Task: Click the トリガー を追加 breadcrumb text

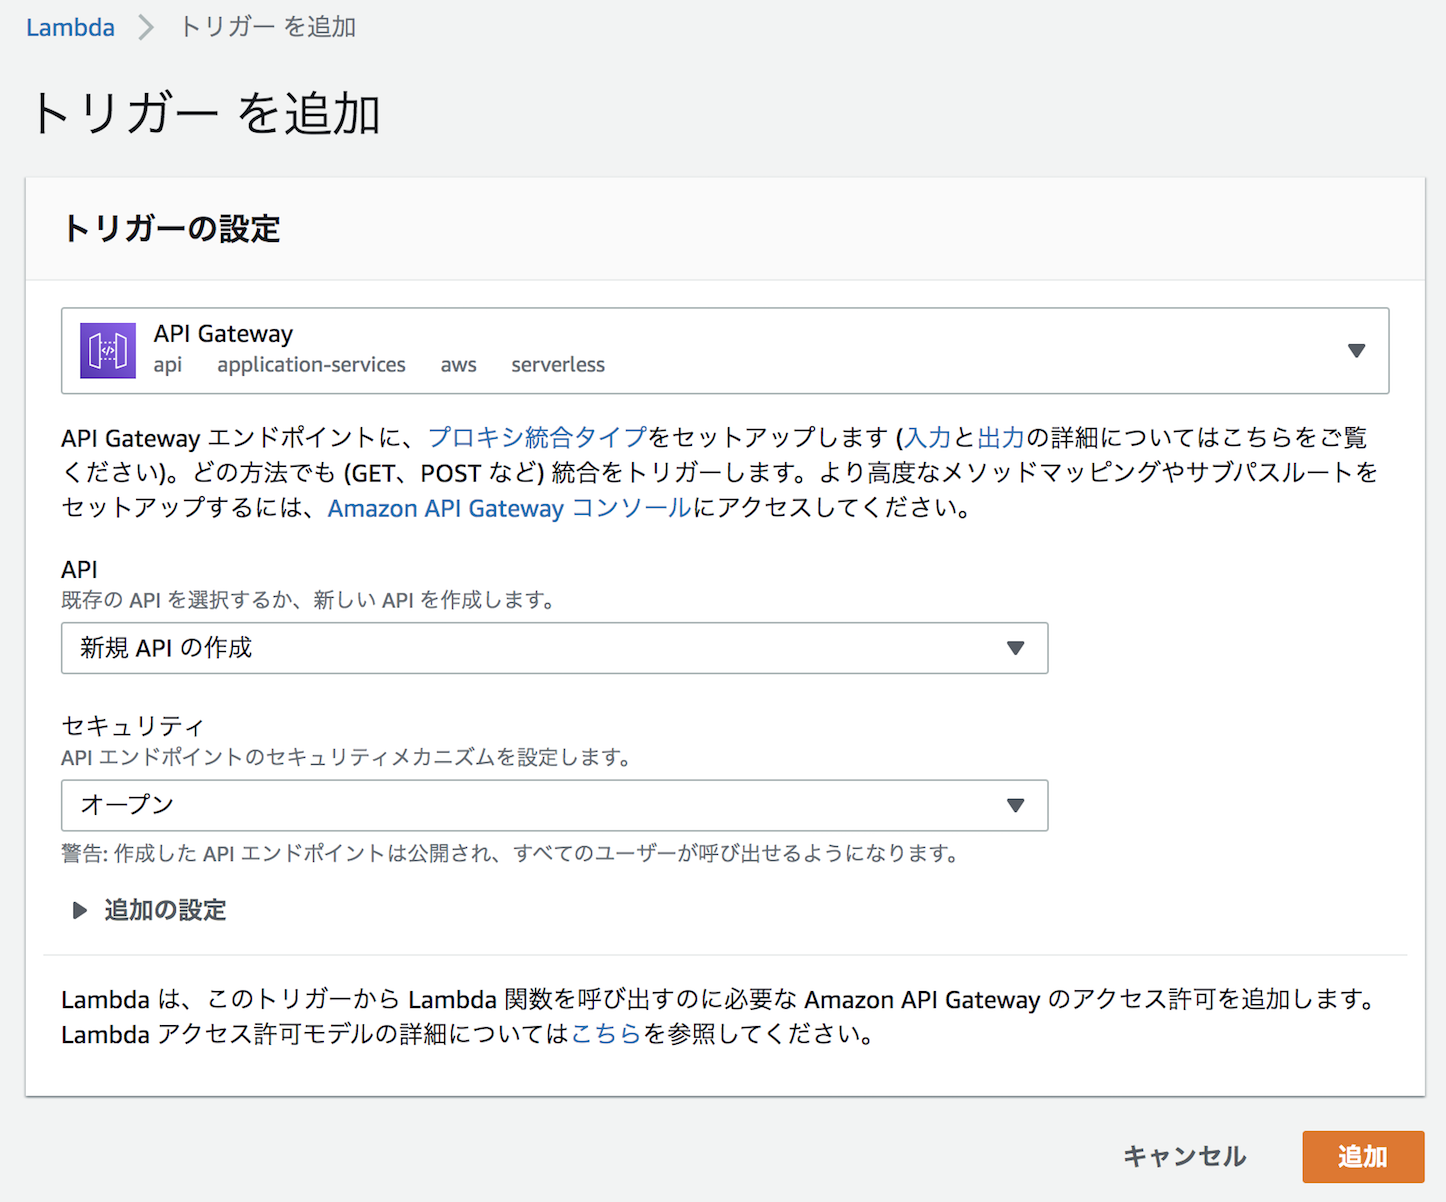Action: [268, 27]
